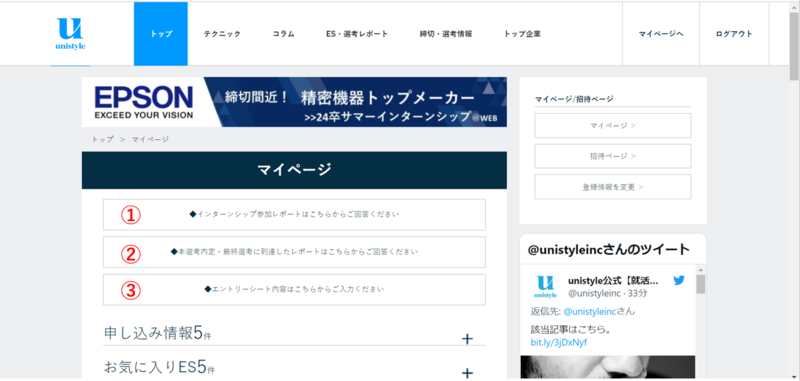Expand お気に入りES5件 with the plus icon
800x381 pixels.
click(x=467, y=373)
